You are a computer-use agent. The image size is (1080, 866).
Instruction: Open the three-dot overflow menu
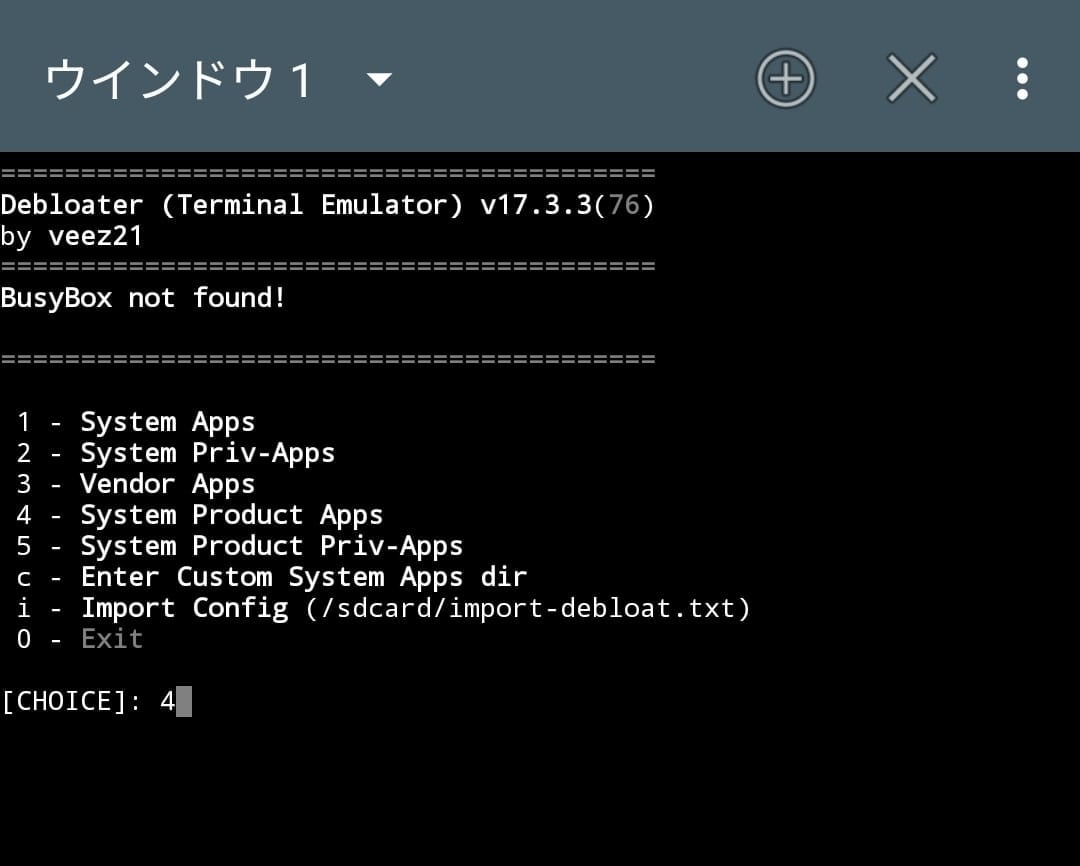pos(1021,78)
